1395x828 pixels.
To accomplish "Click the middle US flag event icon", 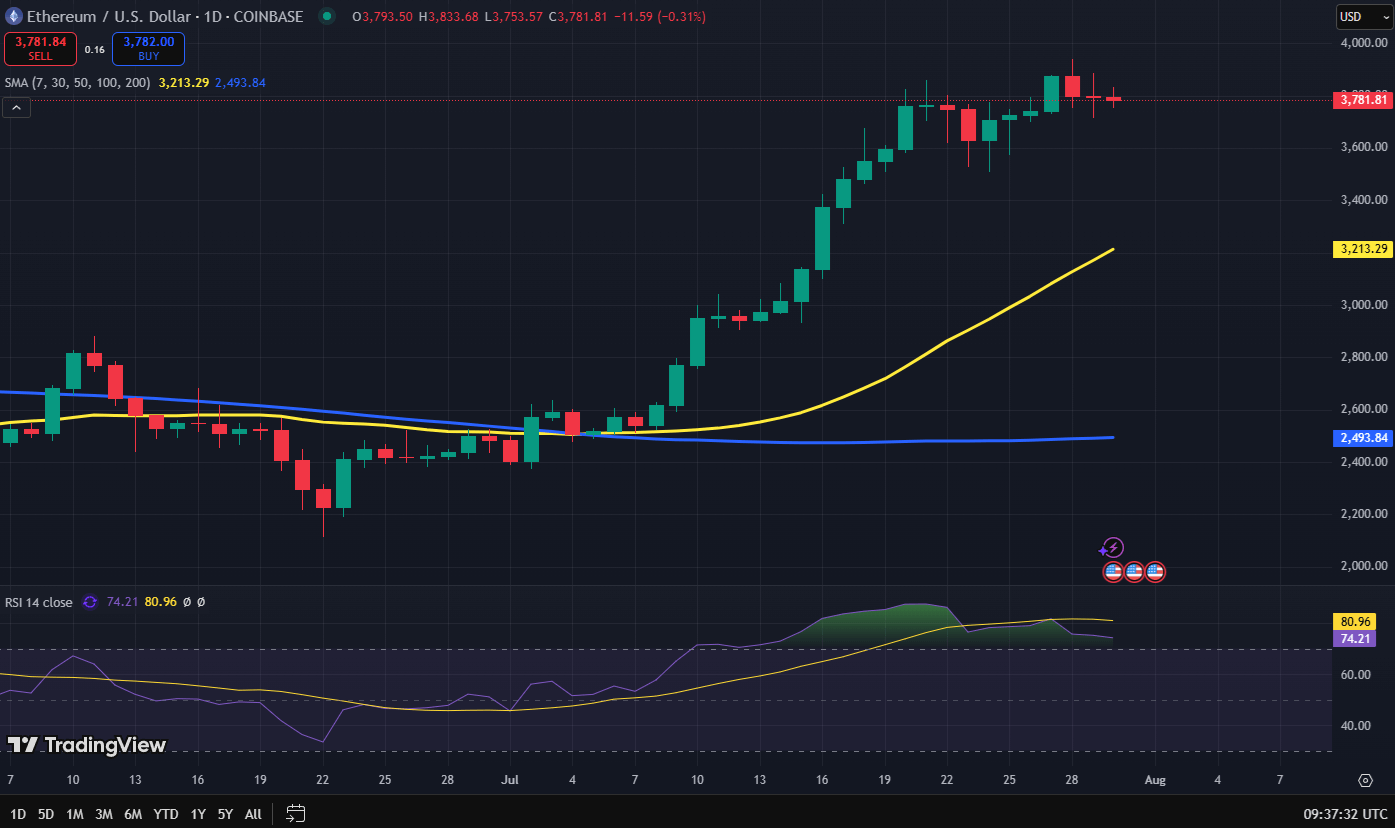I will click(x=1133, y=572).
